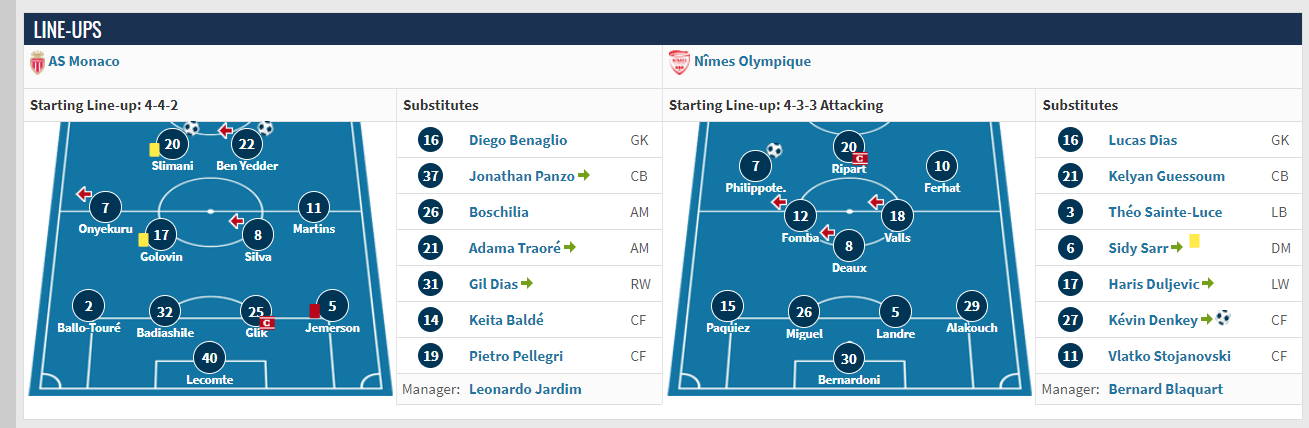Screen dimensions: 1309x428
Task: Click Jemerson's red card icon
Action: coord(314,311)
